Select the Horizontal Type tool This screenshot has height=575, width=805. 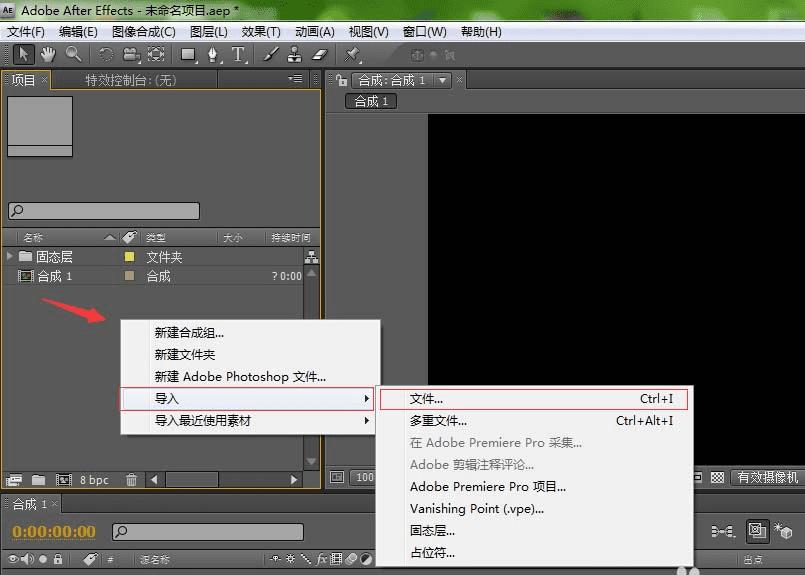pos(238,54)
